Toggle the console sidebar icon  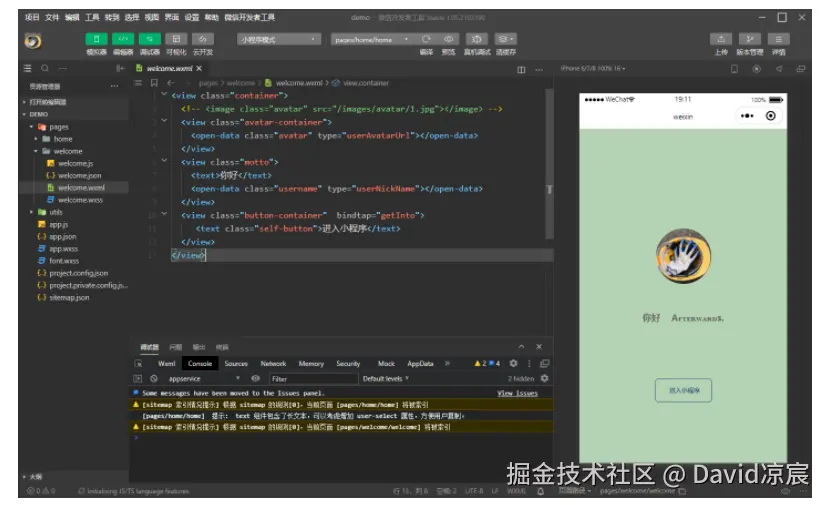coord(138,378)
